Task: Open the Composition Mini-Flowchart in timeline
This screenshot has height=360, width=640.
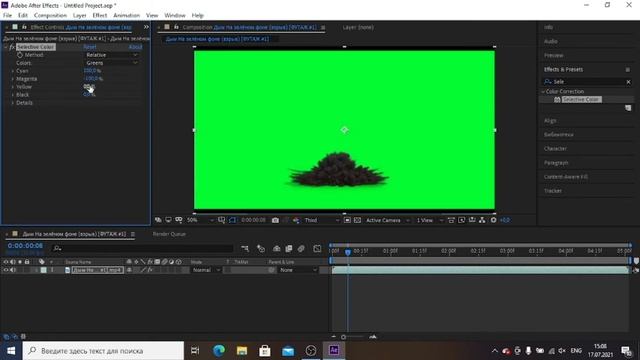Action: 244,248
